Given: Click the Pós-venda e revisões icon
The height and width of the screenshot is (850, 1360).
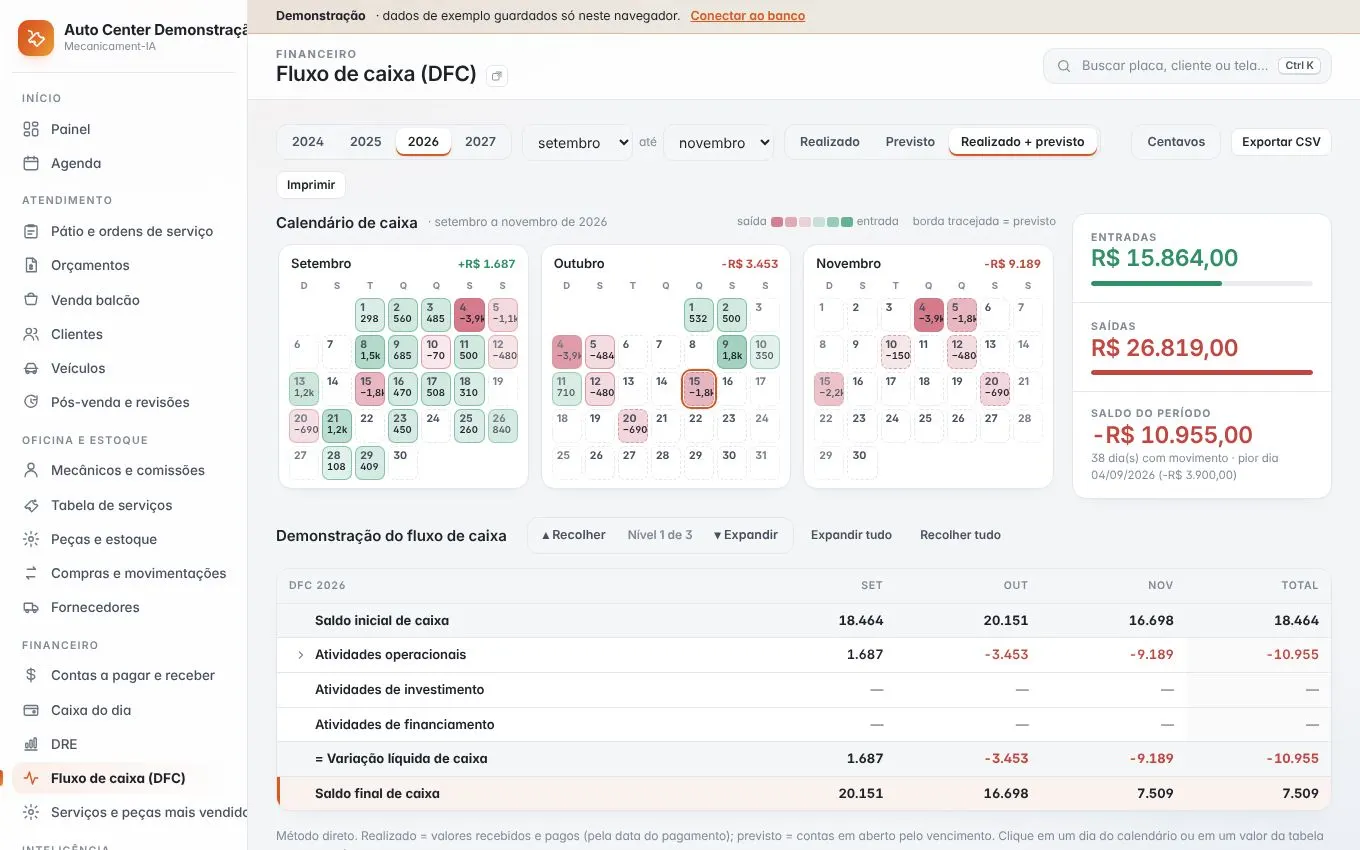Looking at the screenshot, I should 31,402.
